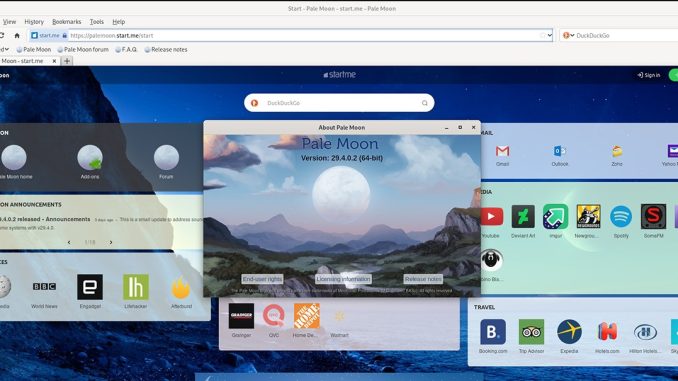The width and height of the screenshot is (678, 381).
Task: Open the Gmail shortcut icon
Action: coord(502,151)
